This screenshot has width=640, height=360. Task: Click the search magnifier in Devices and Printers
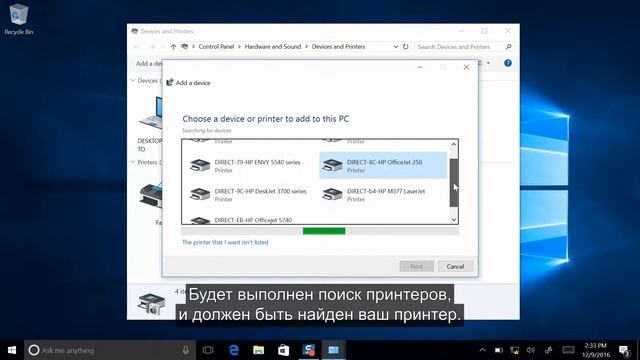click(x=509, y=47)
